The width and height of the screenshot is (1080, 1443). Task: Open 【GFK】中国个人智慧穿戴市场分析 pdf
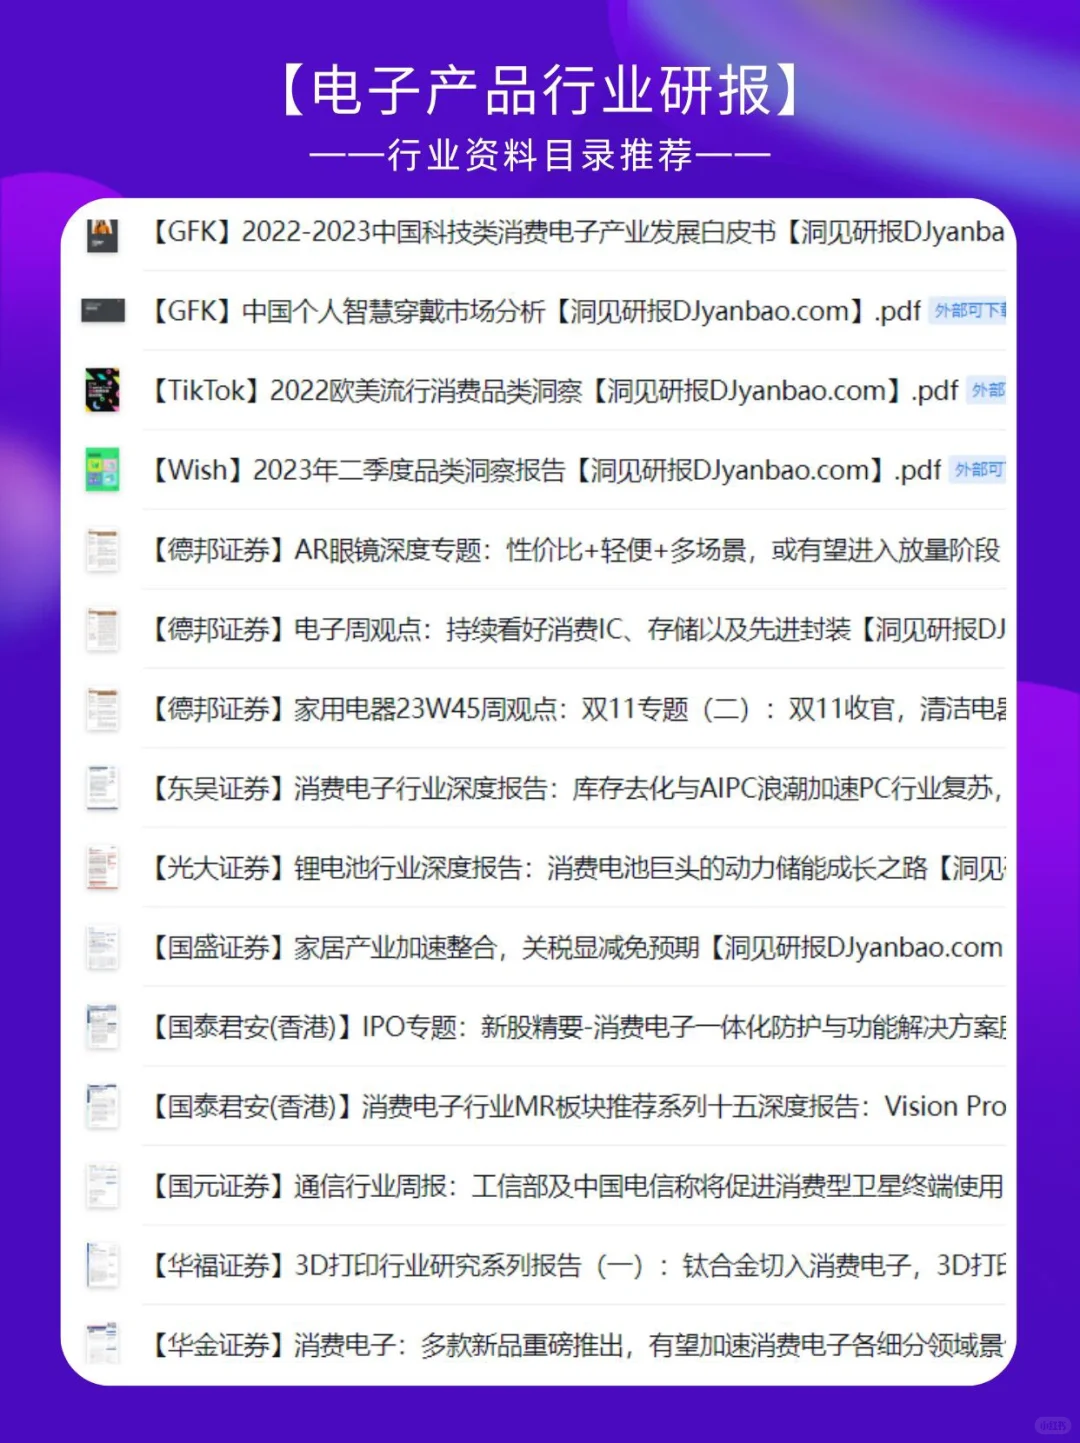pos(534,311)
